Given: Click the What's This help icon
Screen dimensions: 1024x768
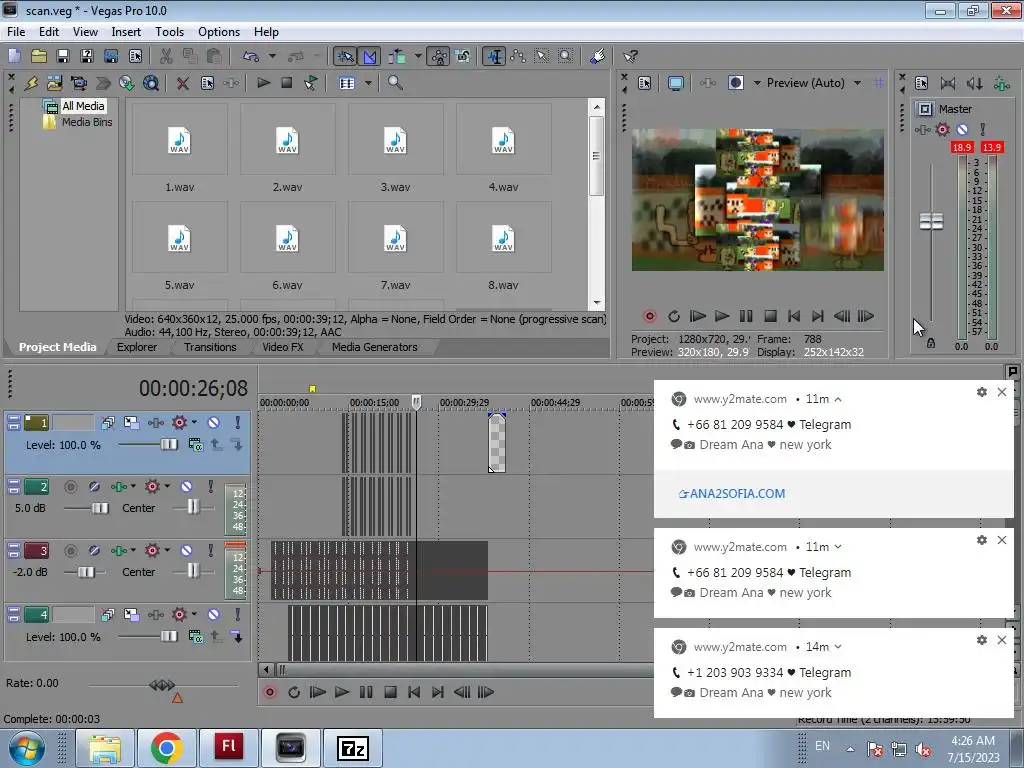Looking at the screenshot, I should pos(630,56).
